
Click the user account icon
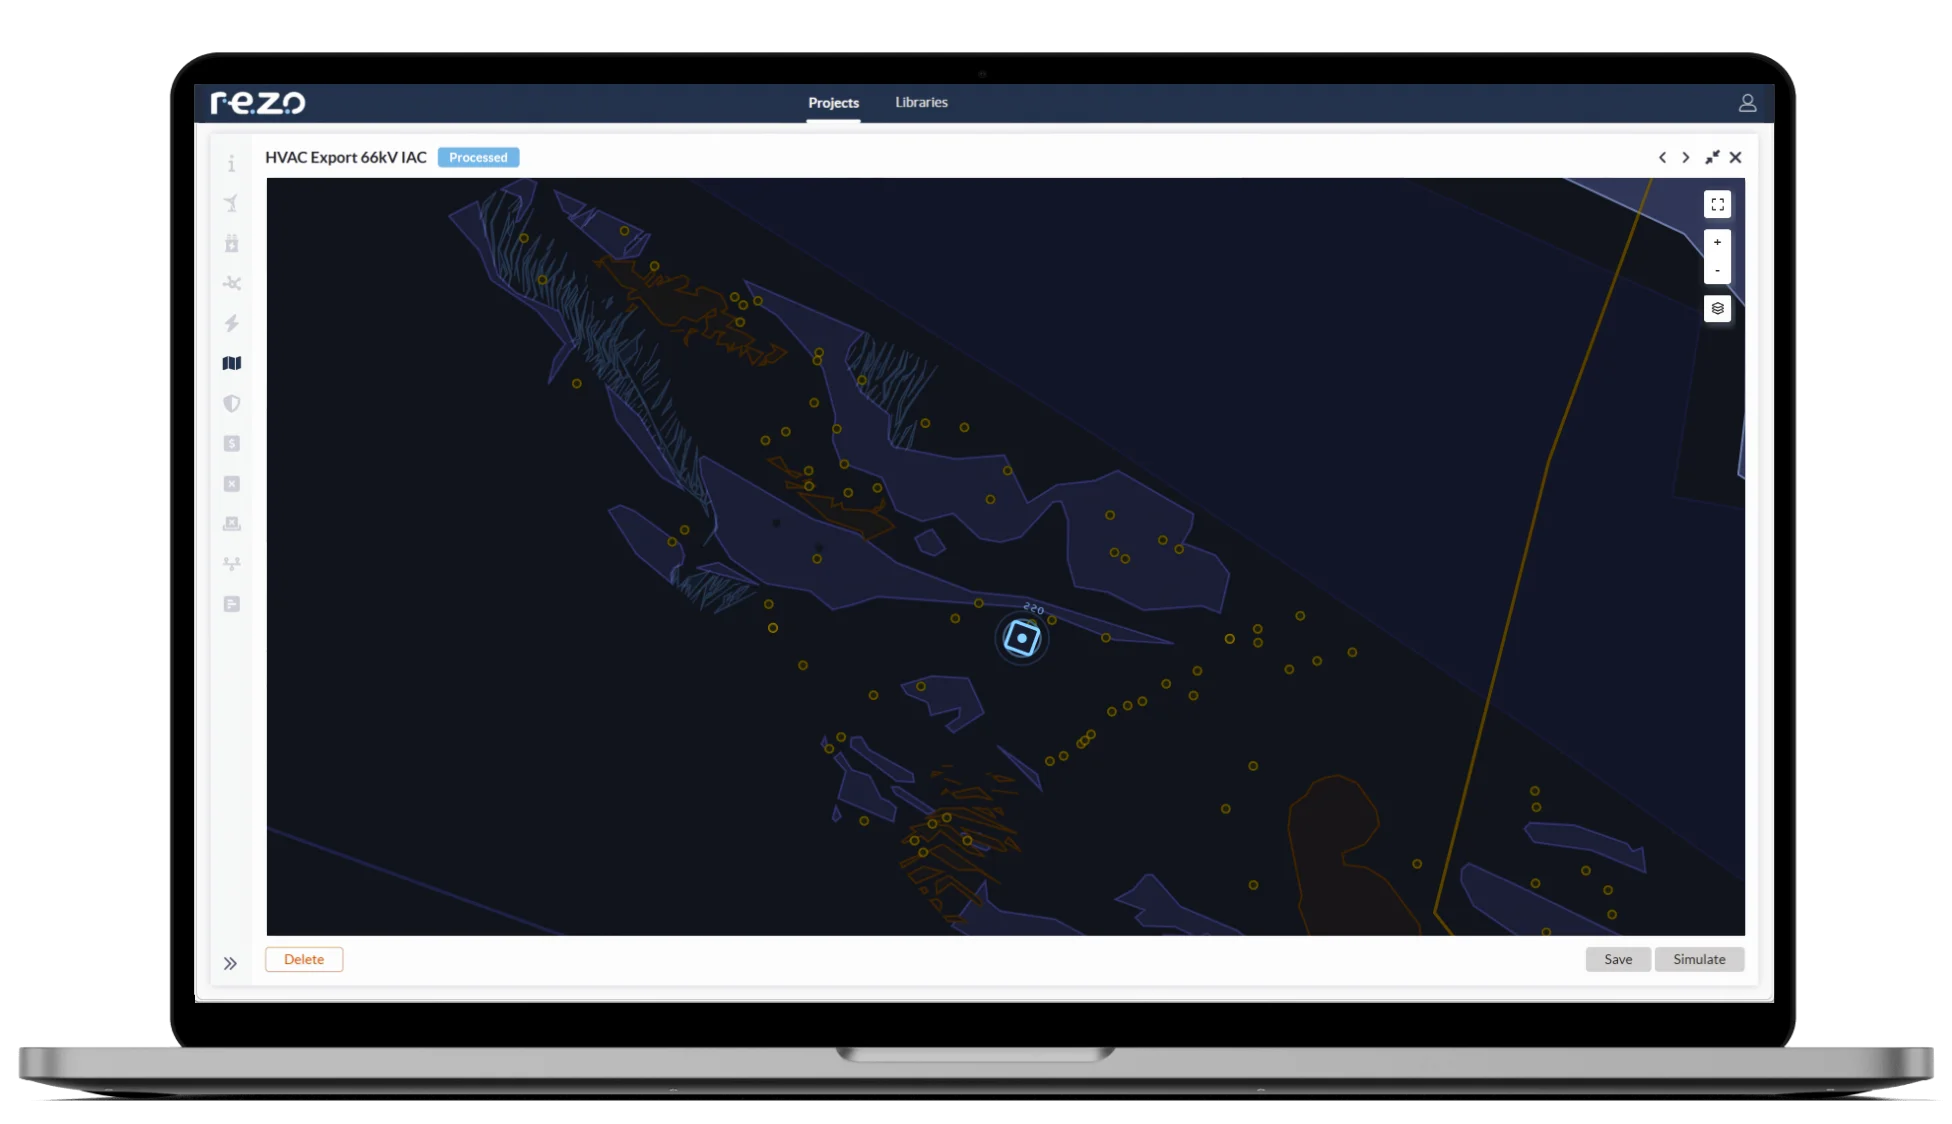point(1747,102)
